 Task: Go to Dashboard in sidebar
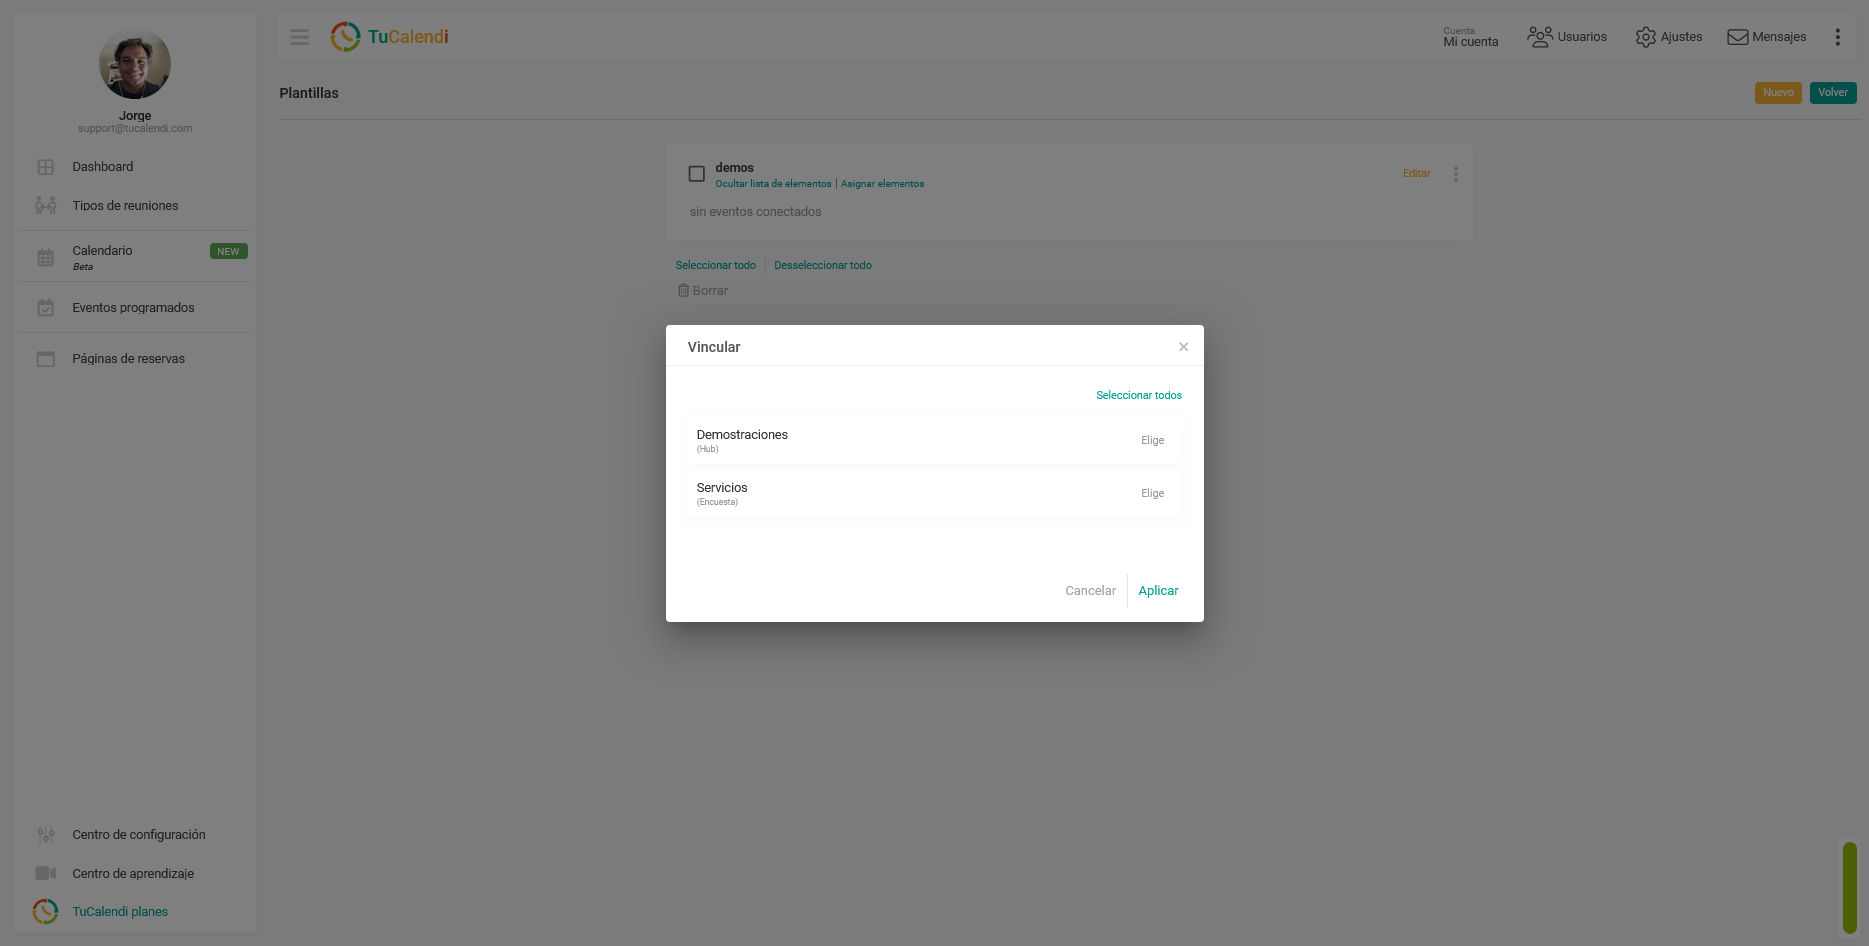[103, 167]
